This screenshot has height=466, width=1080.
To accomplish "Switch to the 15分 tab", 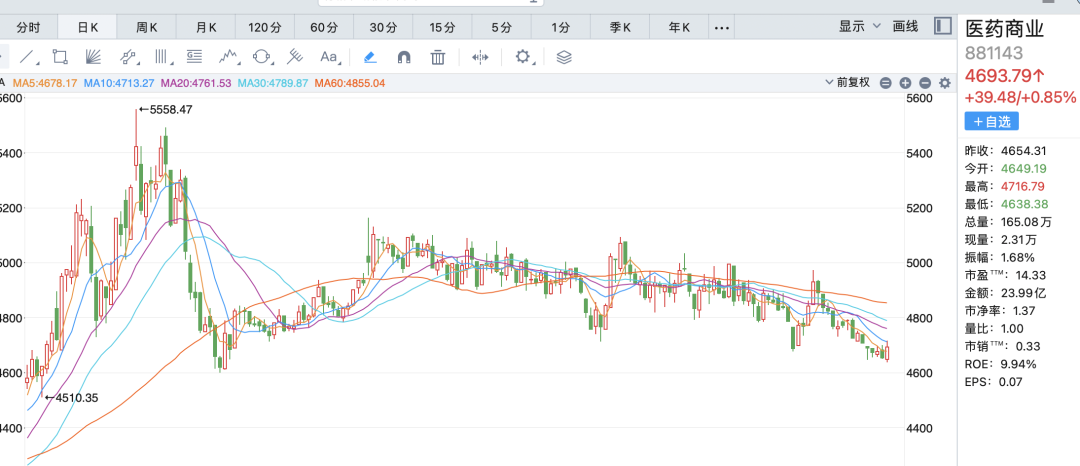I will [443, 28].
